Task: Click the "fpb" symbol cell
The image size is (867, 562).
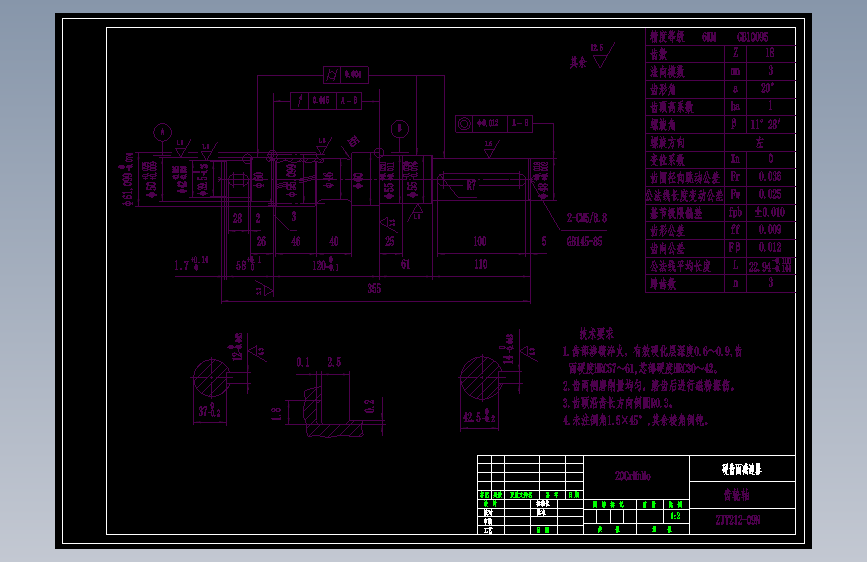Action: pyautogui.click(x=735, y=212)
